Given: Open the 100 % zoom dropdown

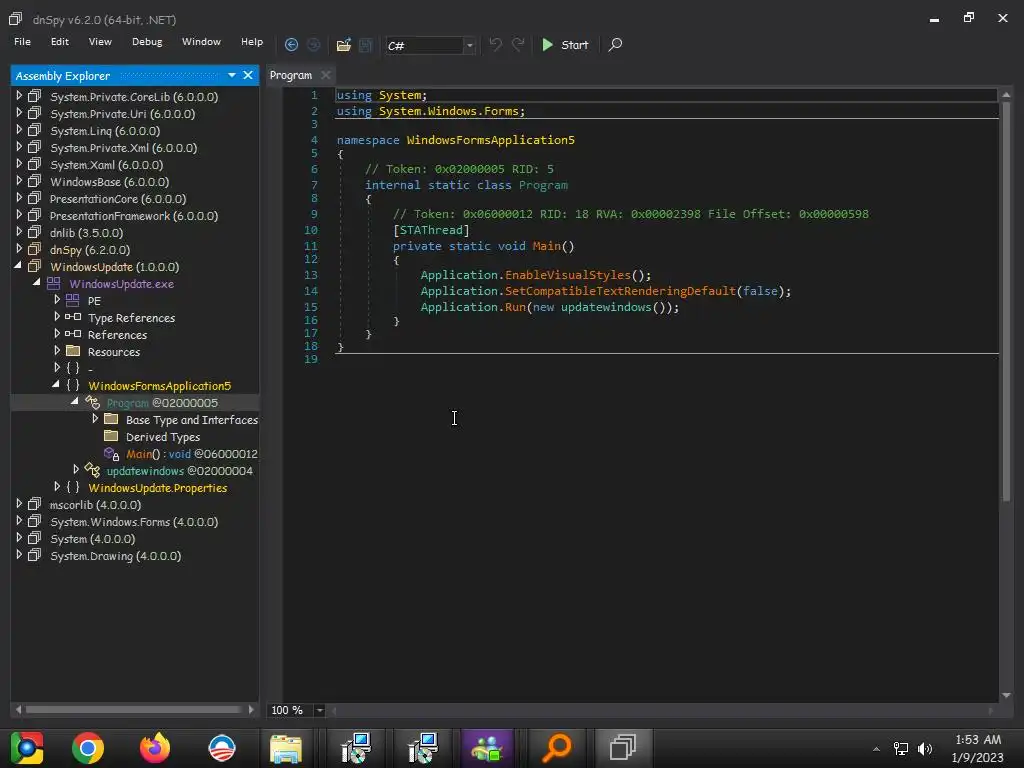Looking at the screenshot, I should click(319, 710).
